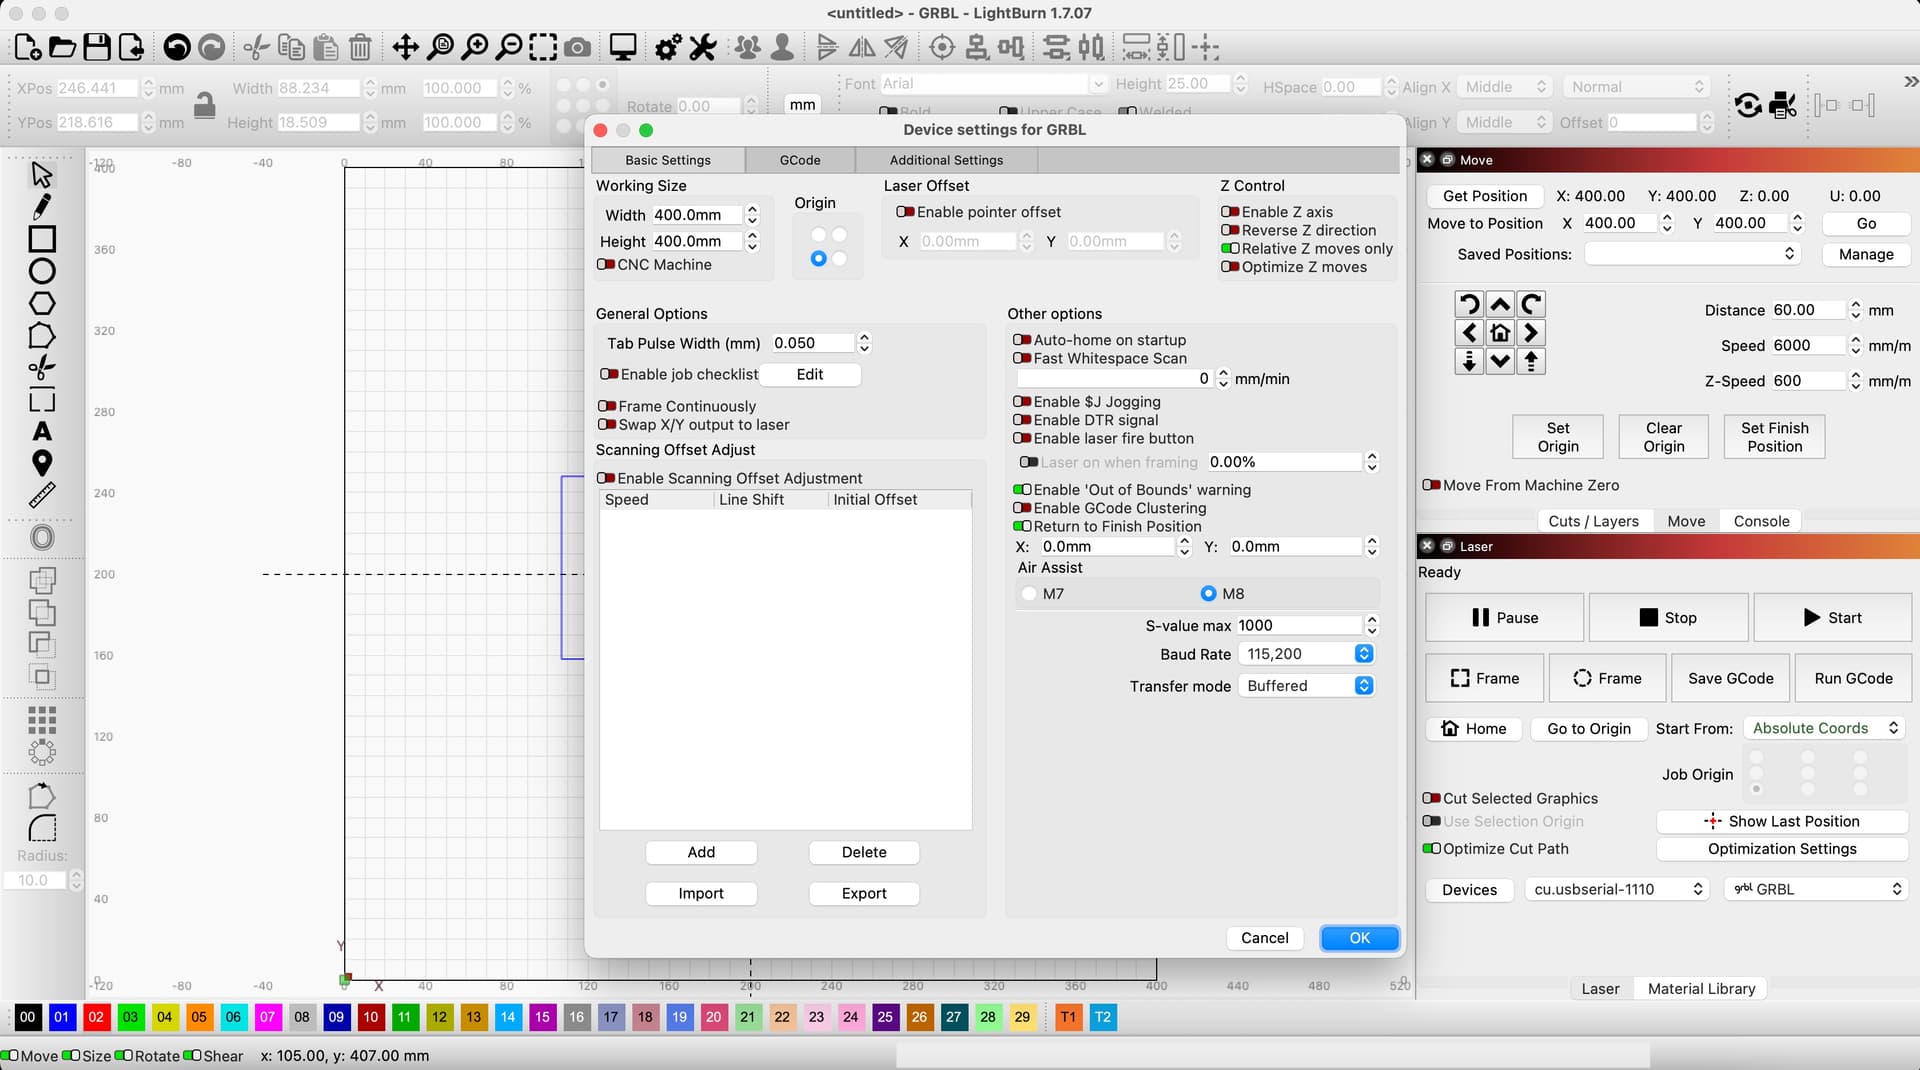Screen dimensions: 1920x1070
Task: Jog laser up with arrow in Move panel
Action: pyautogui.click(x=1500, y=304)
